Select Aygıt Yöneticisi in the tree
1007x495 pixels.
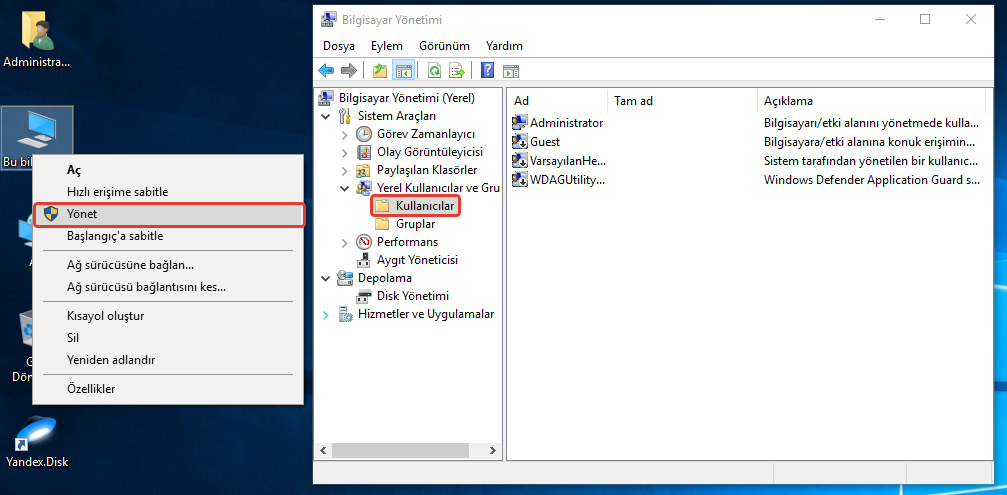point(416,260)
